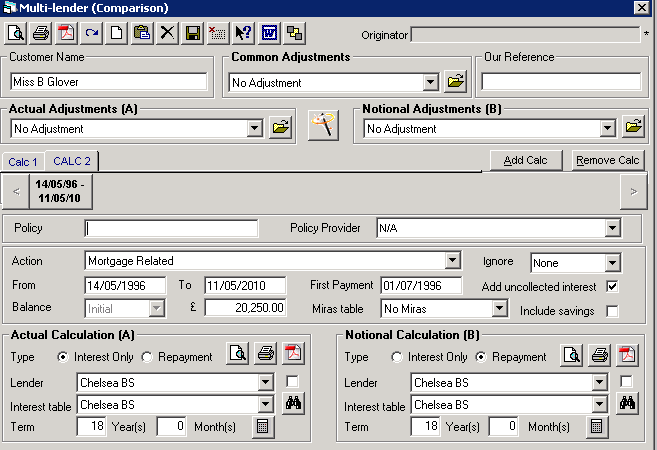
Task: Tick the Include savings checkbox
Action: pyautogui.click(x=612, y=311)
